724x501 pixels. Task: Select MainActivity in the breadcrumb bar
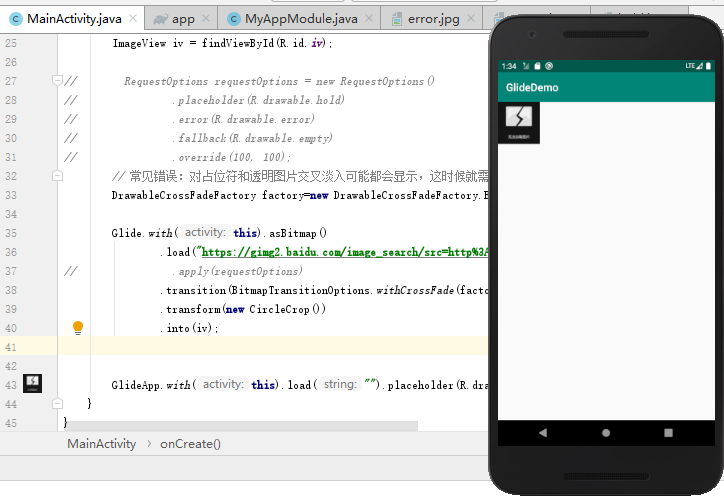pyautogui.click(x=102, y=444)
